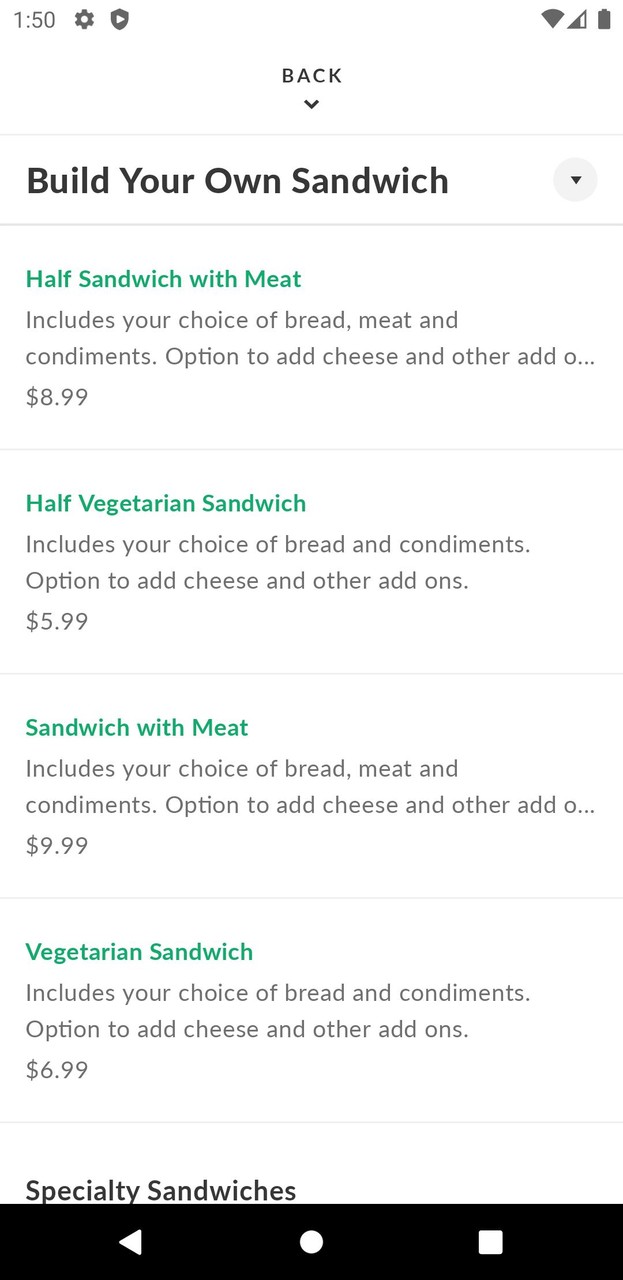Tap the Build Your Own Sandwich heading
This screenshot has width=623, height=1280.
[237, 181]
